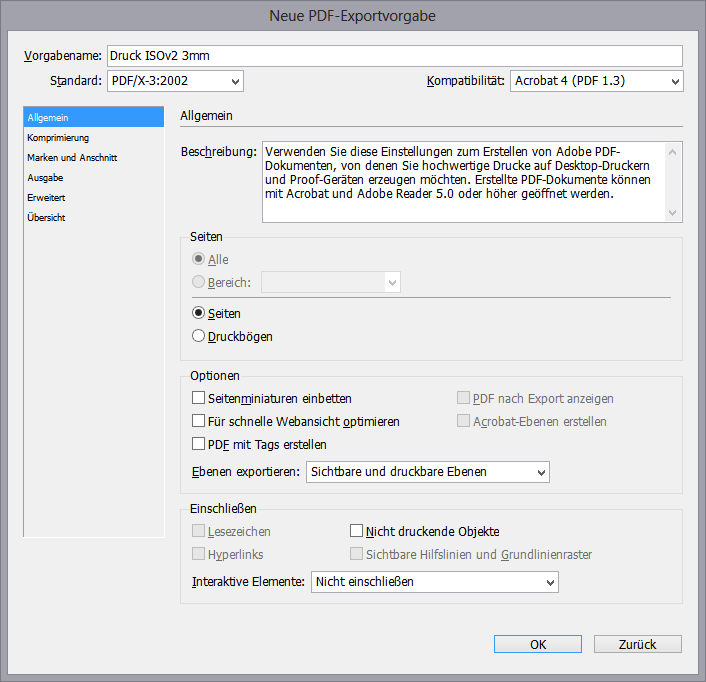Open the Übersicht category
The width and height of the screenshot is (706, 682).
(47, 217)
